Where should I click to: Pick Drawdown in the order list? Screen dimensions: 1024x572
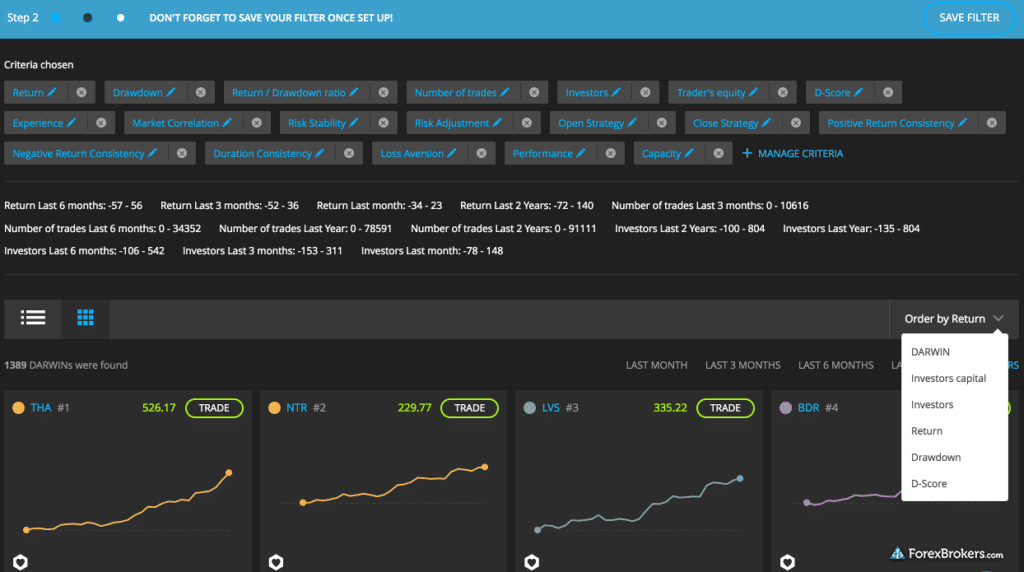936,457
